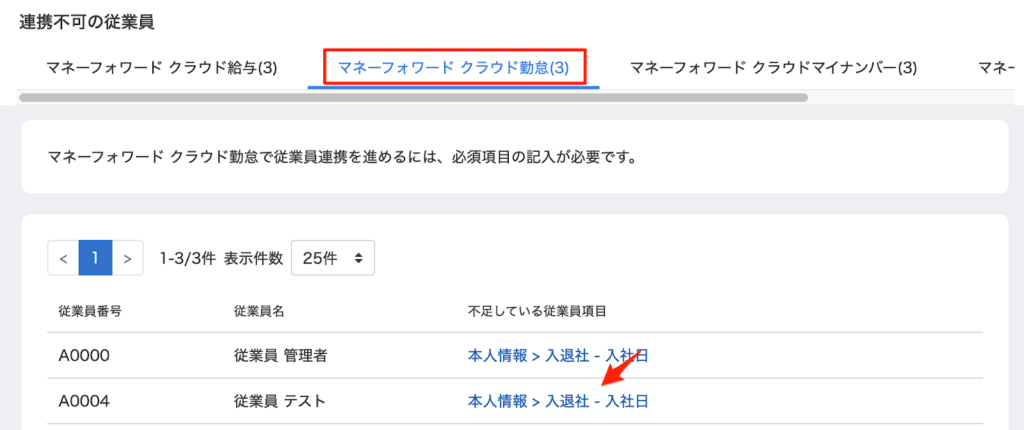Click the horizontal tab scrollbar thumb
The width and height of the screenshot is (1024, 430).
[412, 98]
